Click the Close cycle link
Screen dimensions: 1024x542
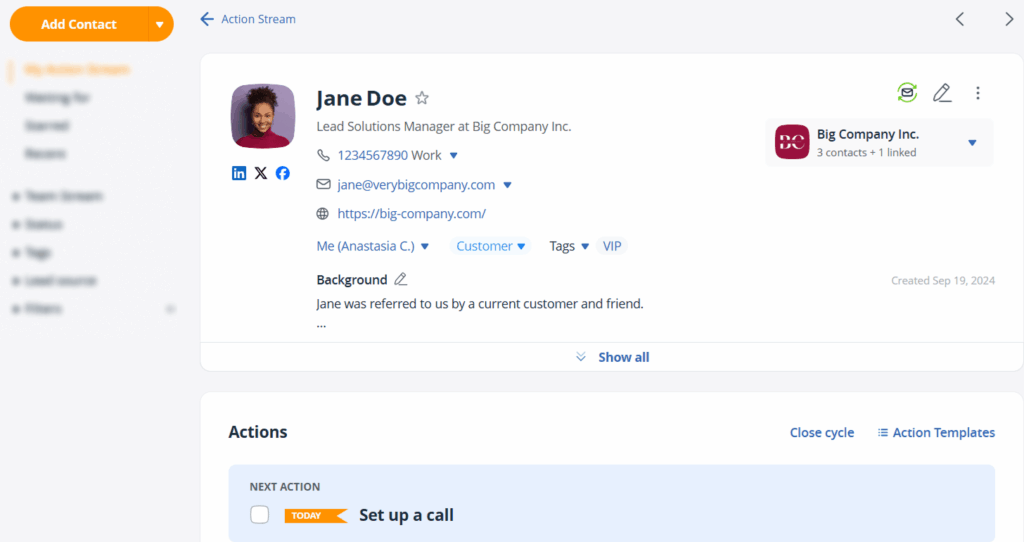(x=822, y=433)
